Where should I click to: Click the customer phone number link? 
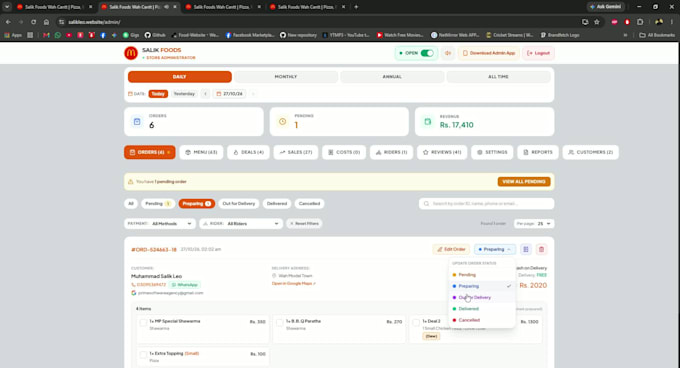(149, 285)
